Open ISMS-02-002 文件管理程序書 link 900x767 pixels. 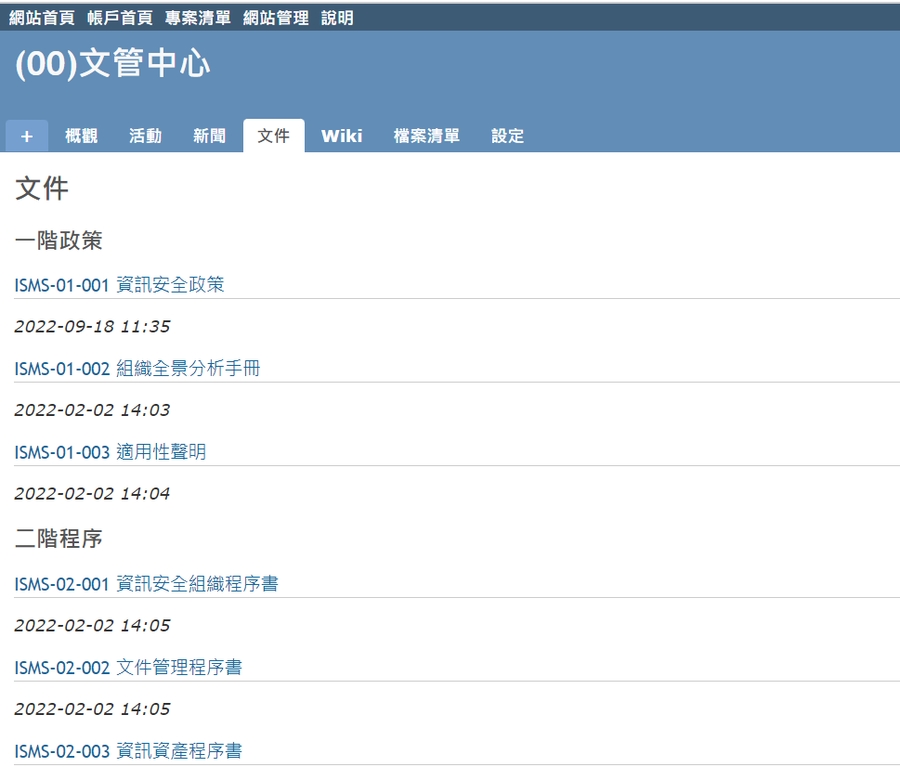[128, 667]
